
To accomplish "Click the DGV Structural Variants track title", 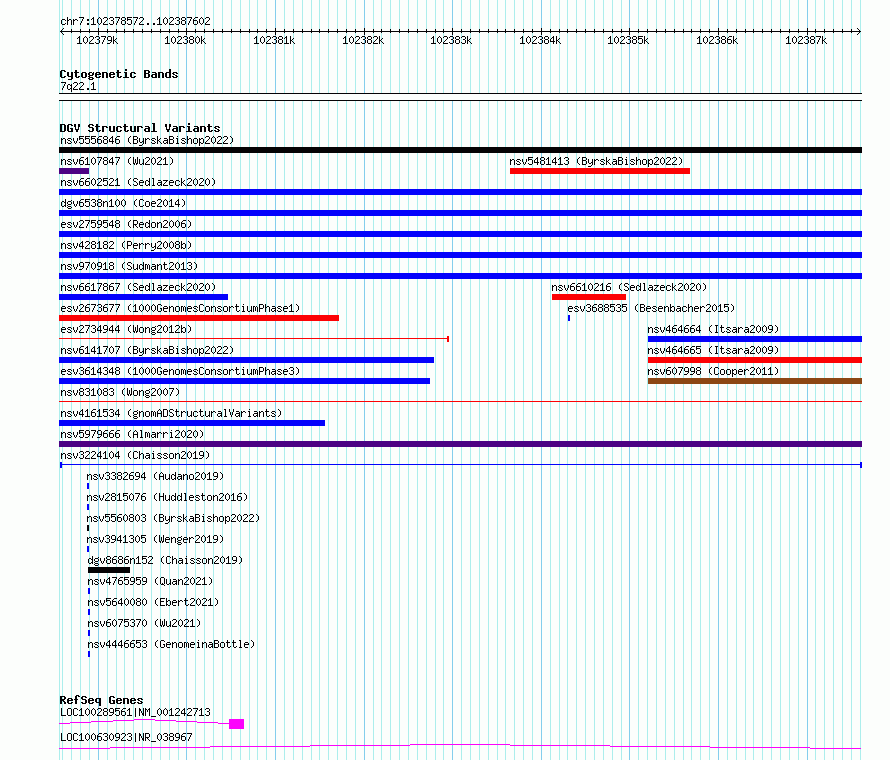I will tap(140, 128).
